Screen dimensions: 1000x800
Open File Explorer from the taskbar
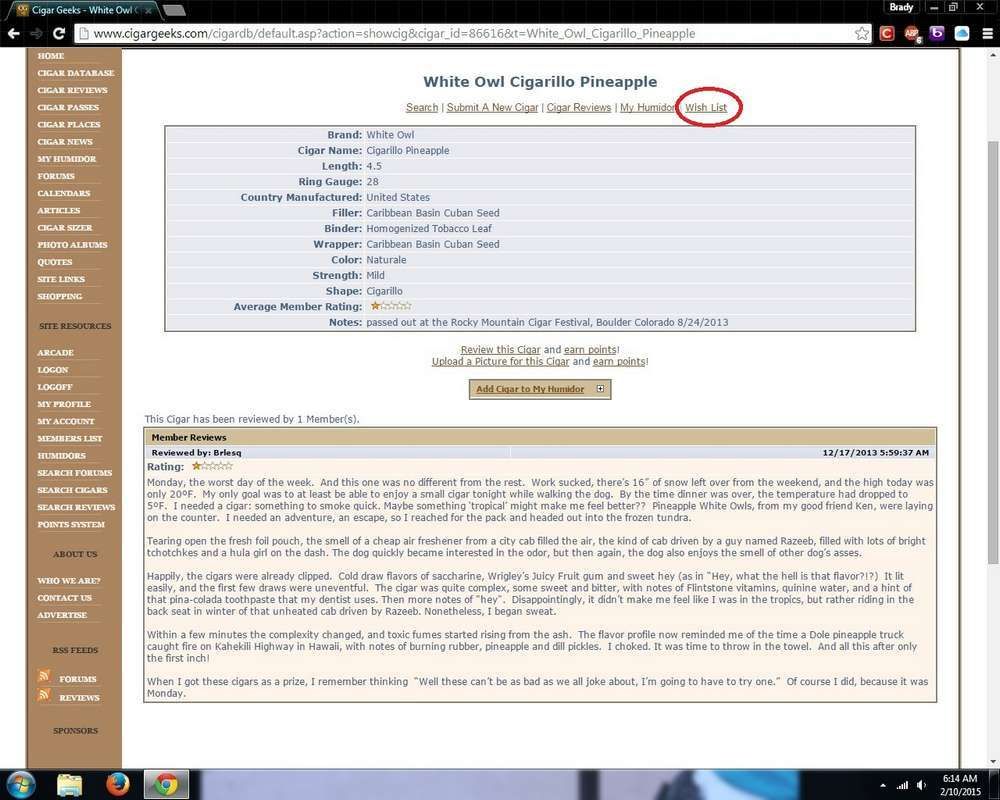click(70, 785)
